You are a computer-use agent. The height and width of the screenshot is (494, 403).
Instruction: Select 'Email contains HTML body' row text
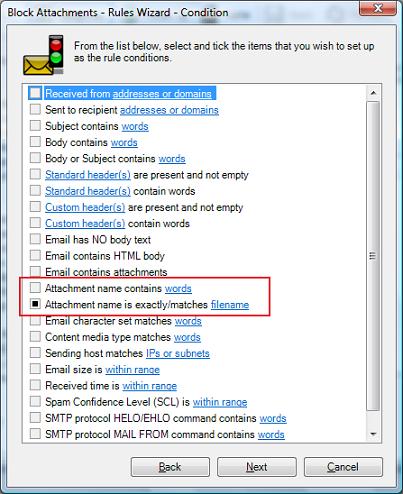coord(105,256)
